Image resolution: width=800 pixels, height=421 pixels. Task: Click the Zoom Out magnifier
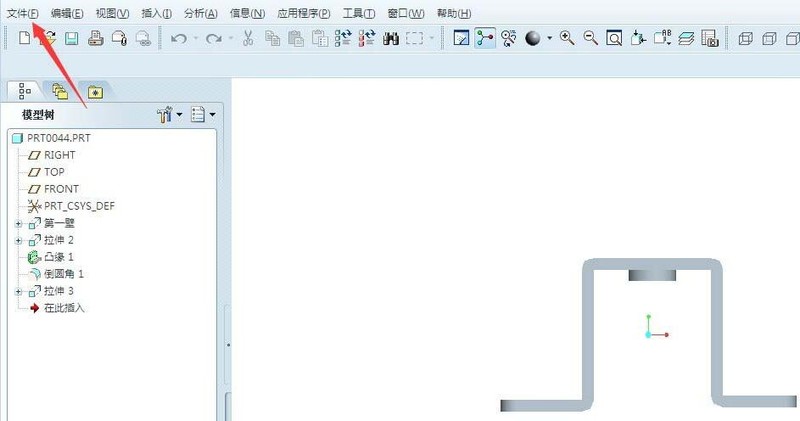coord(590,38)
